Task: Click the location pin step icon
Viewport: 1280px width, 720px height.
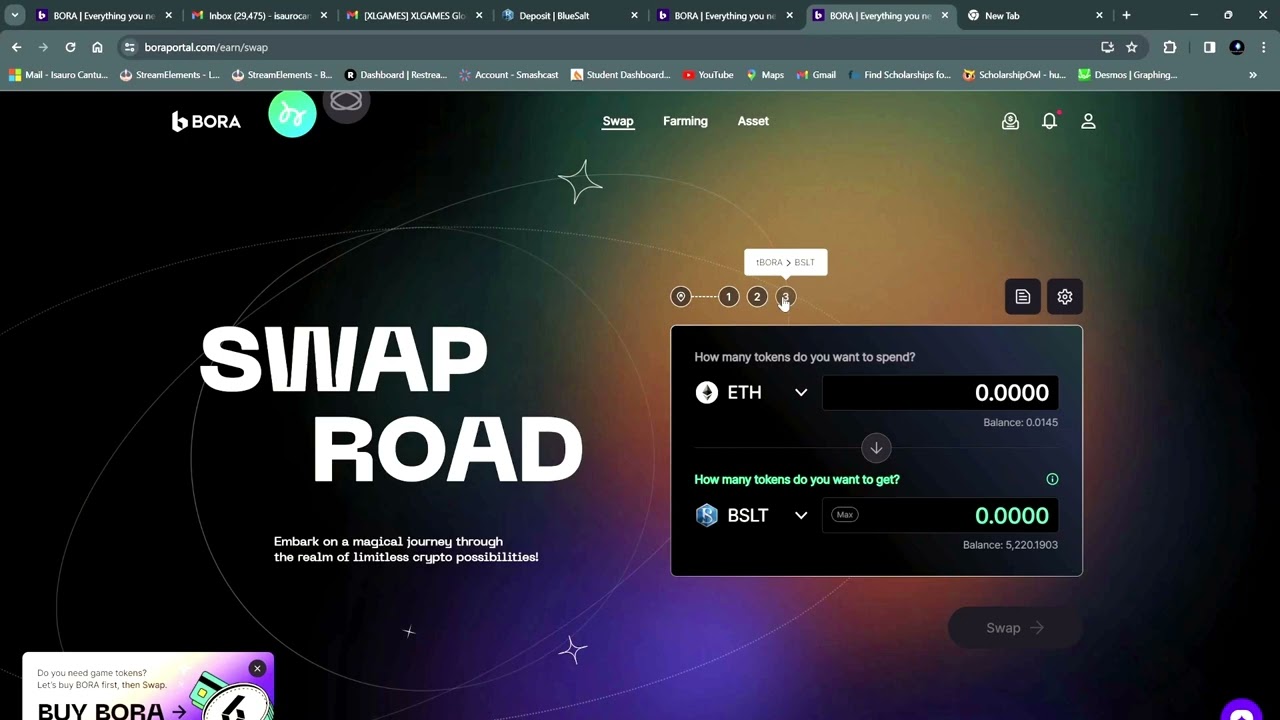Action: point(681,297)
